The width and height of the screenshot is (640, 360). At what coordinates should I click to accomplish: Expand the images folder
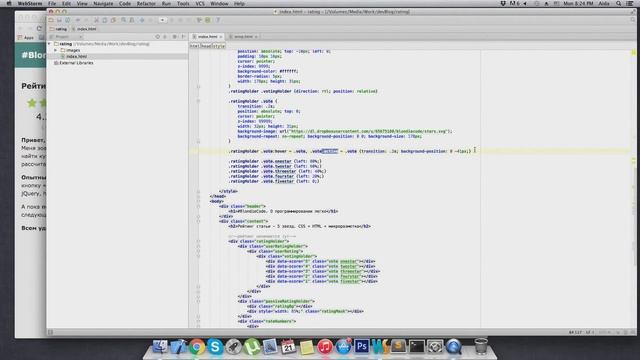pyautogui.click(x=56, y=50)
